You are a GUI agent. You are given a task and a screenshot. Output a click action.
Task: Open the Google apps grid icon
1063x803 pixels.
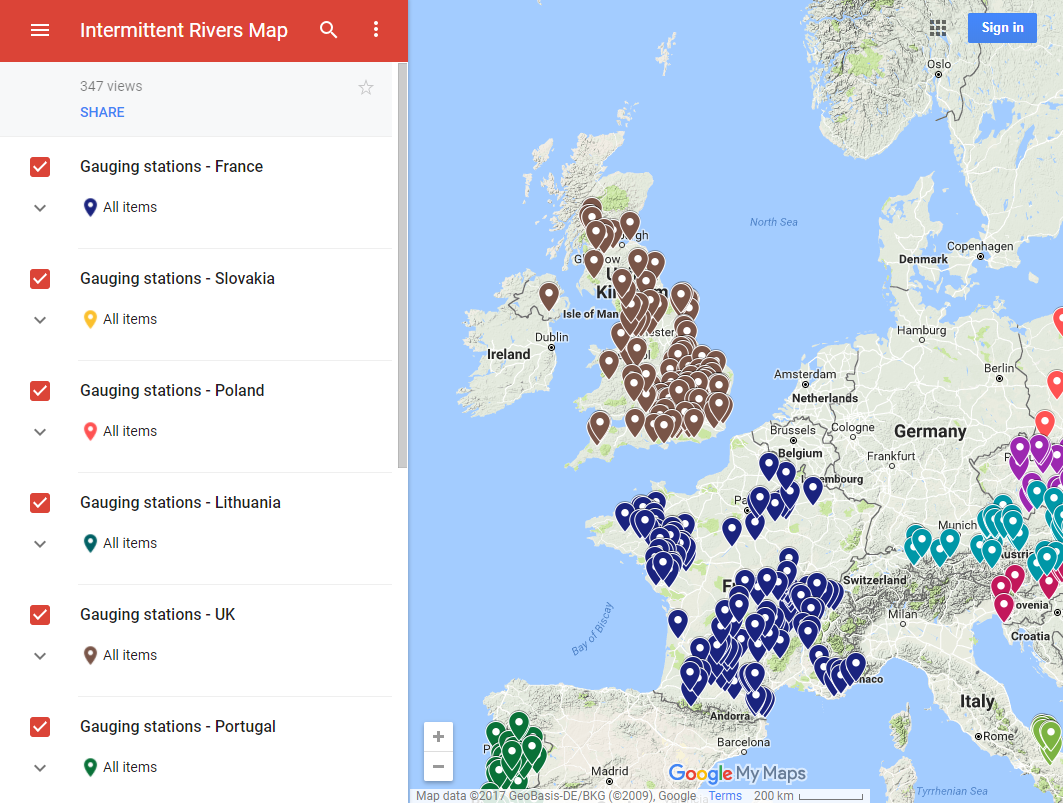(x=938, y=28)
